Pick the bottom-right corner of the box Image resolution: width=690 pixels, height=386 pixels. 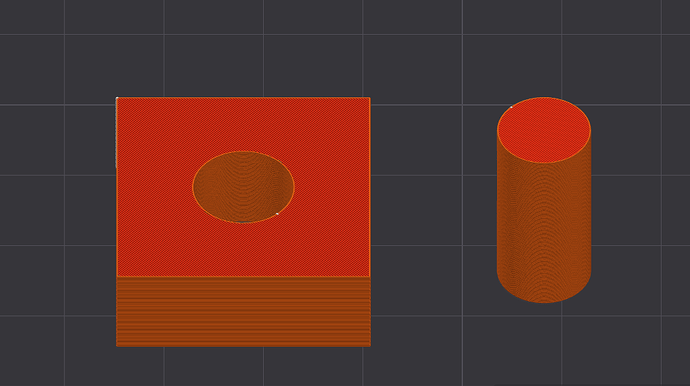click(x=370, y=346)
